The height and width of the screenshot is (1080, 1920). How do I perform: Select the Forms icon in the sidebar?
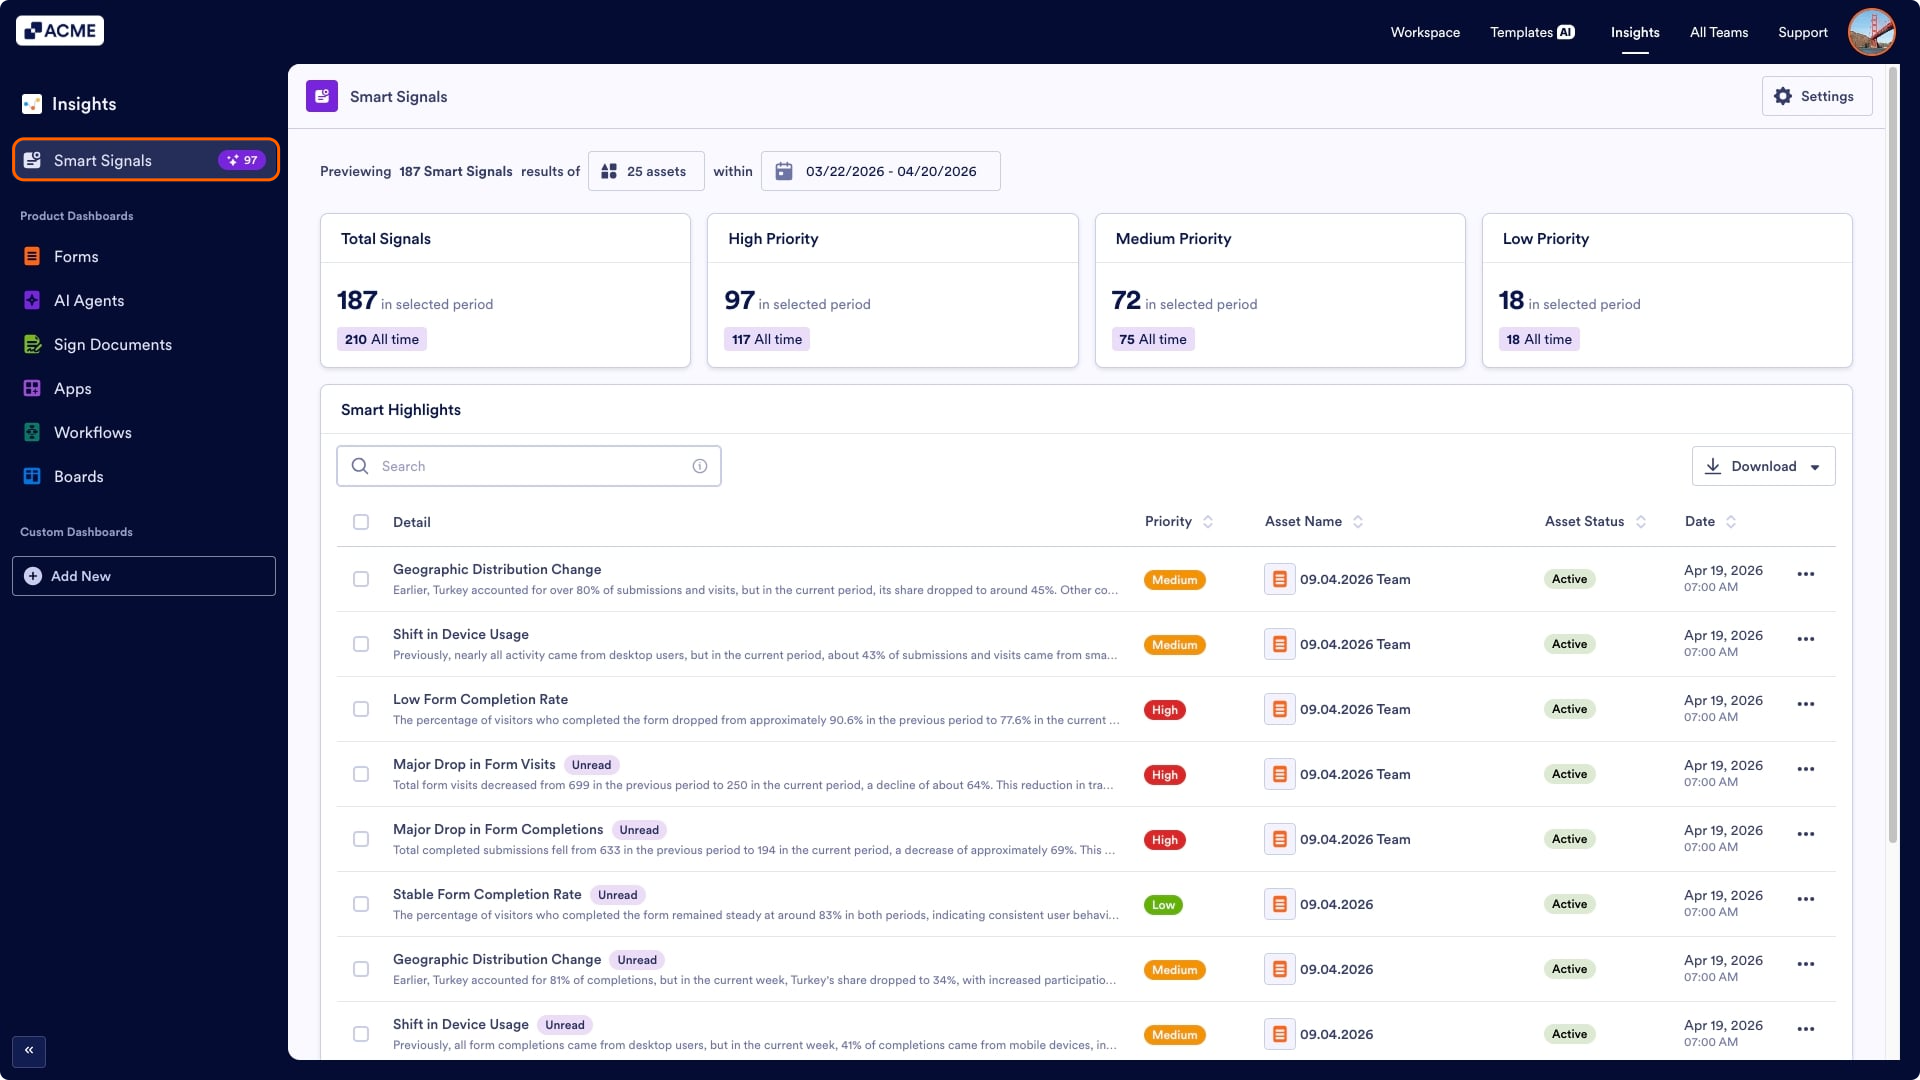pyautogui.click(x=33, y=256)
